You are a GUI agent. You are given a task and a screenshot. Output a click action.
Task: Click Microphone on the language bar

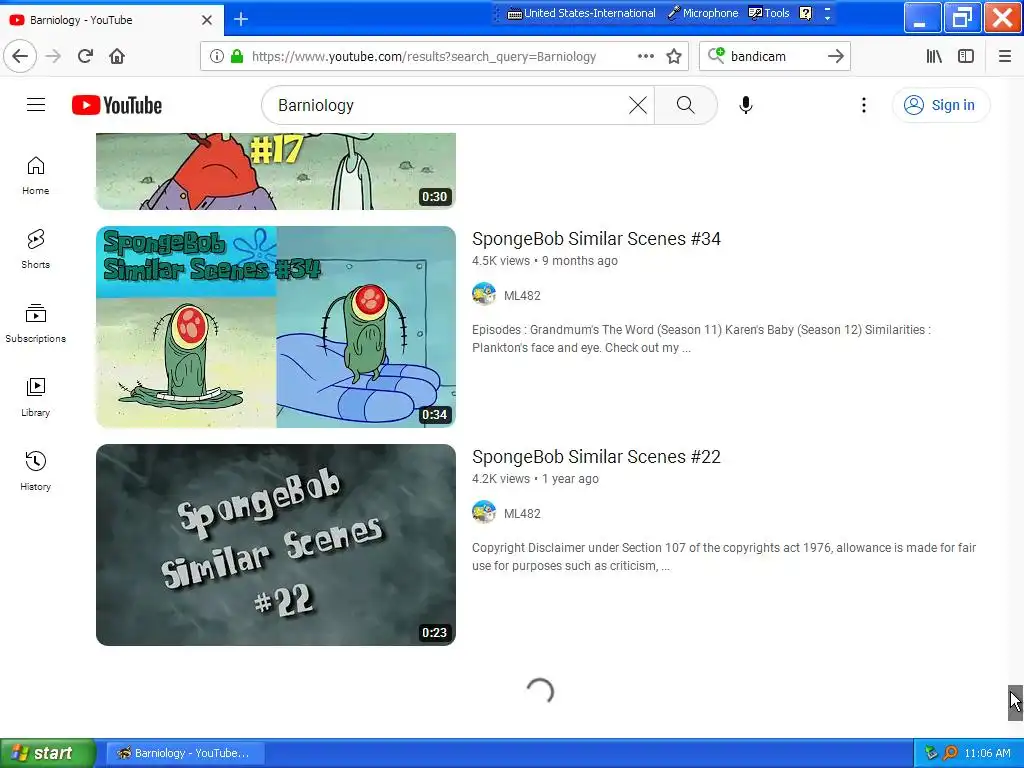pos(703,13)
